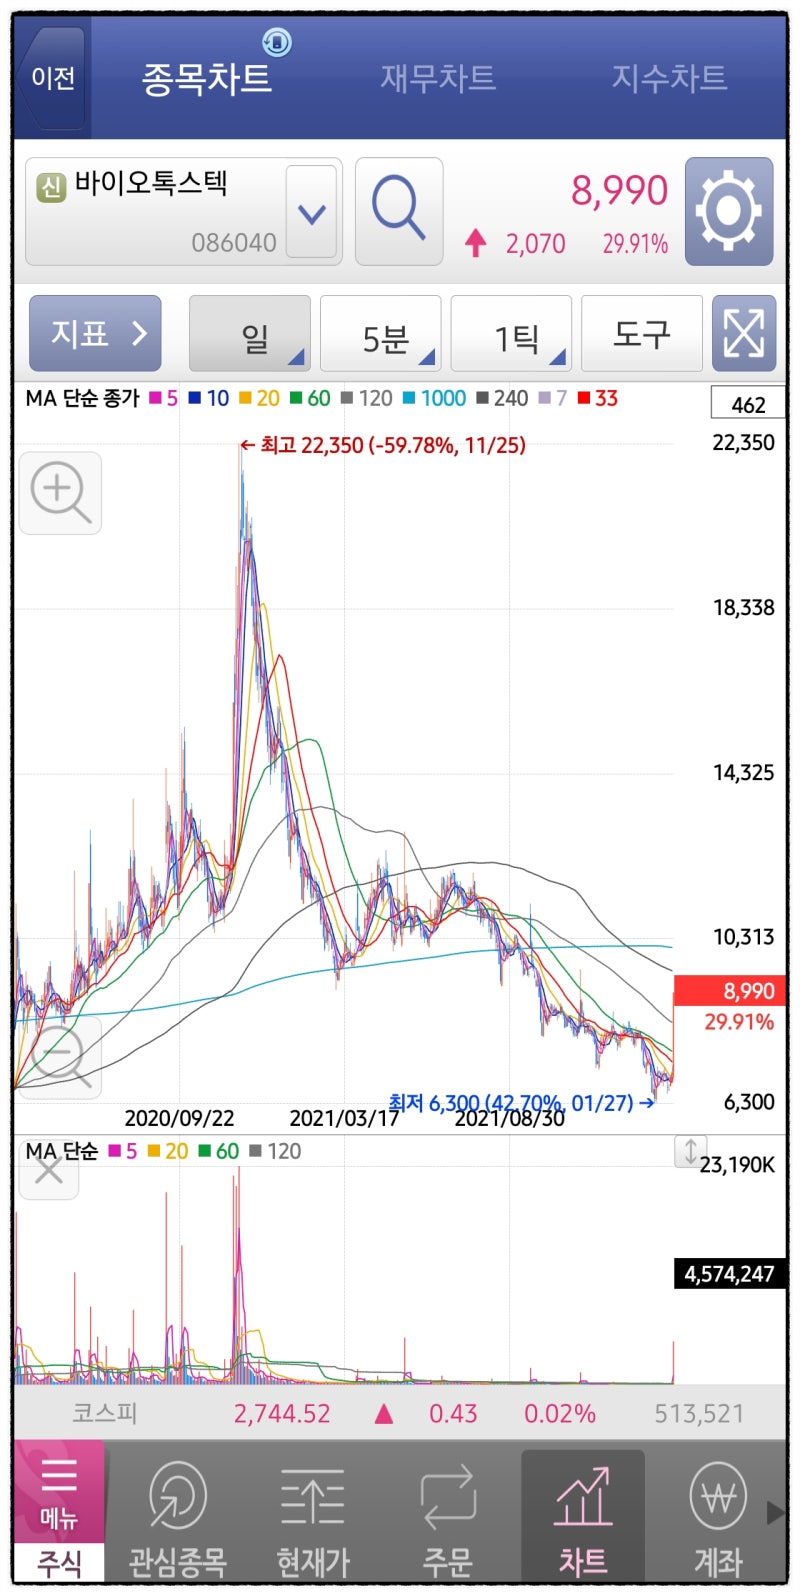Tap the MA 33 red legend entry
Screen dimensions: 800x1596
click(x=598, y=398)
